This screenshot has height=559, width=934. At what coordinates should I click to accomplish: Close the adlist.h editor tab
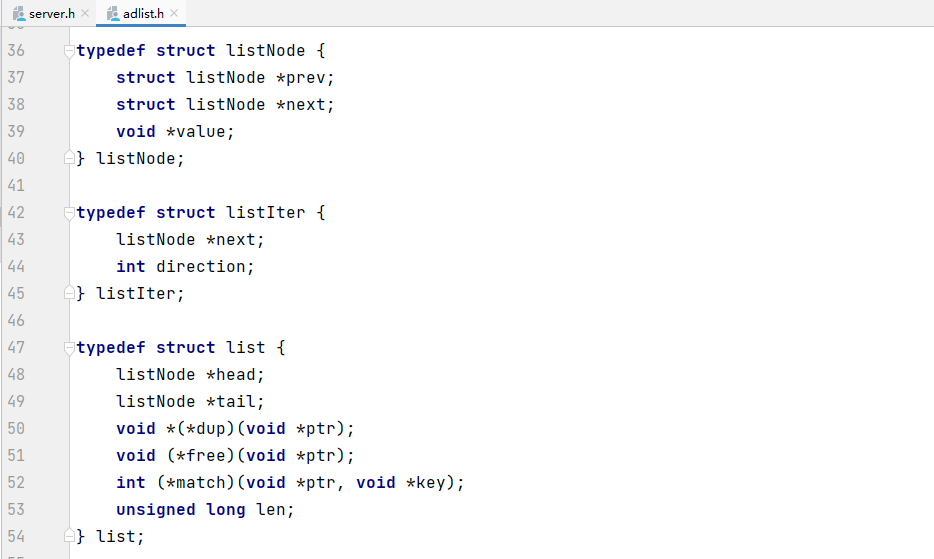[x=175, y=13]
